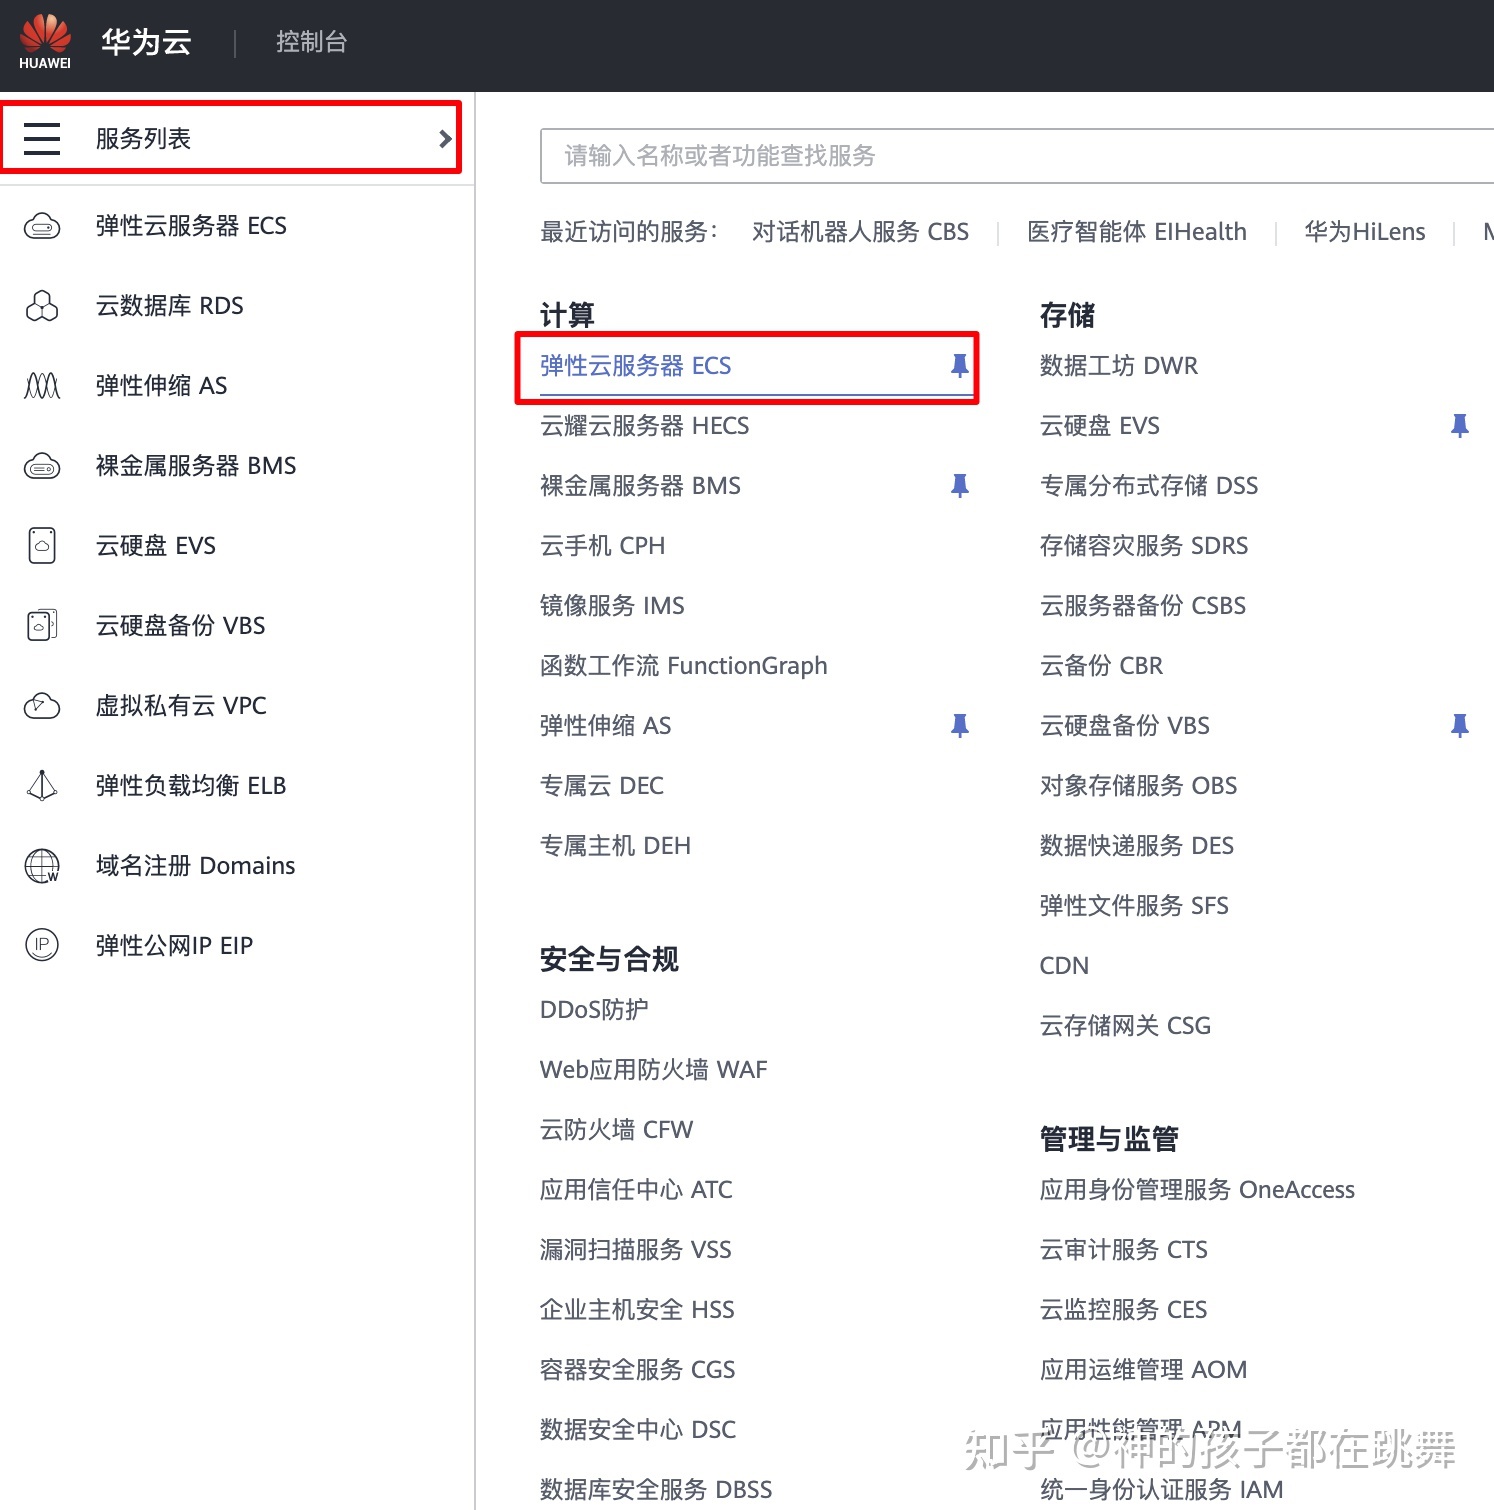Open 数据快递服务 DES link
This screenshot has width=1494, height=1510.
point(1137,846)
